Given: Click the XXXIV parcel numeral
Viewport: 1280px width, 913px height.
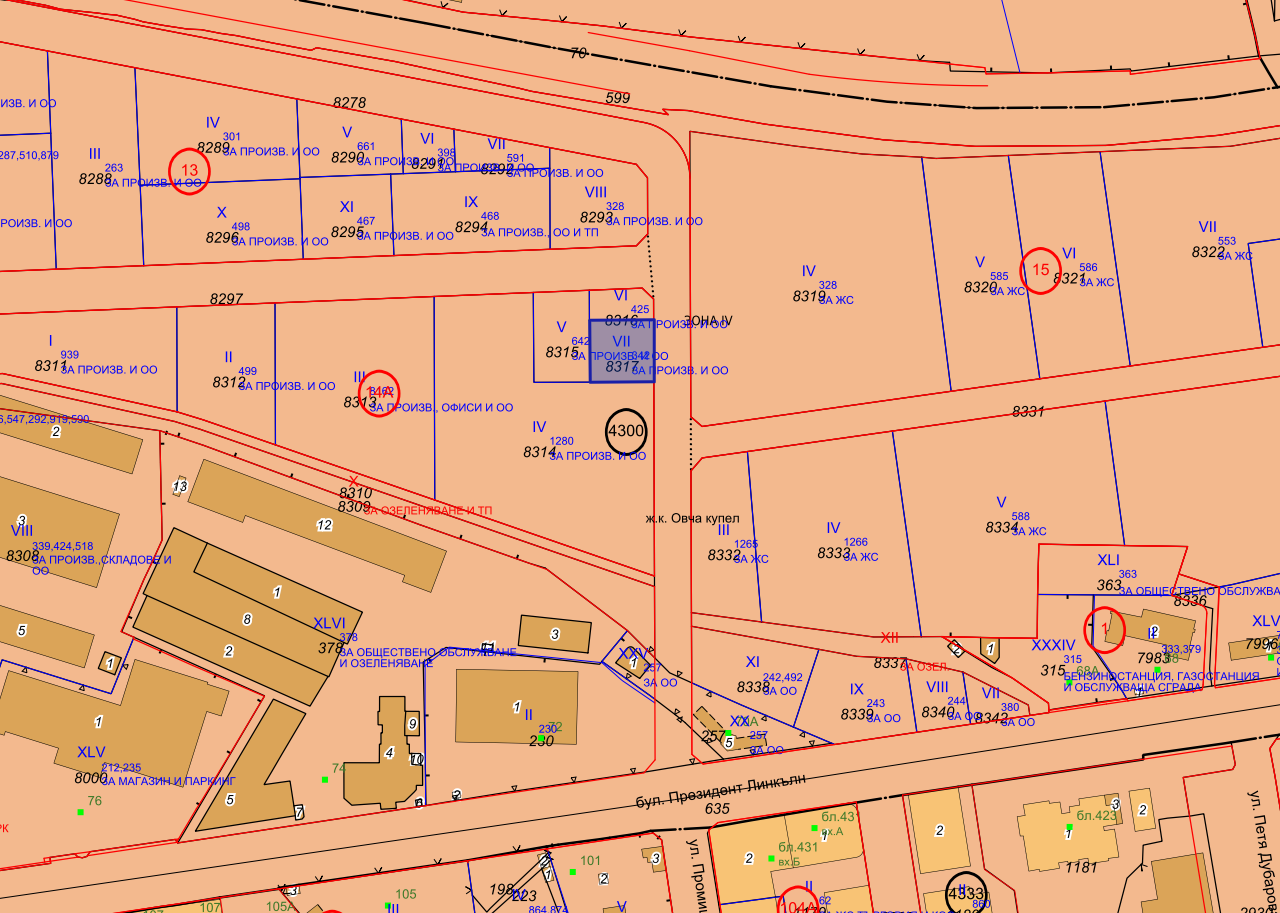Looking at the screenshot, I should [1053, 645].
